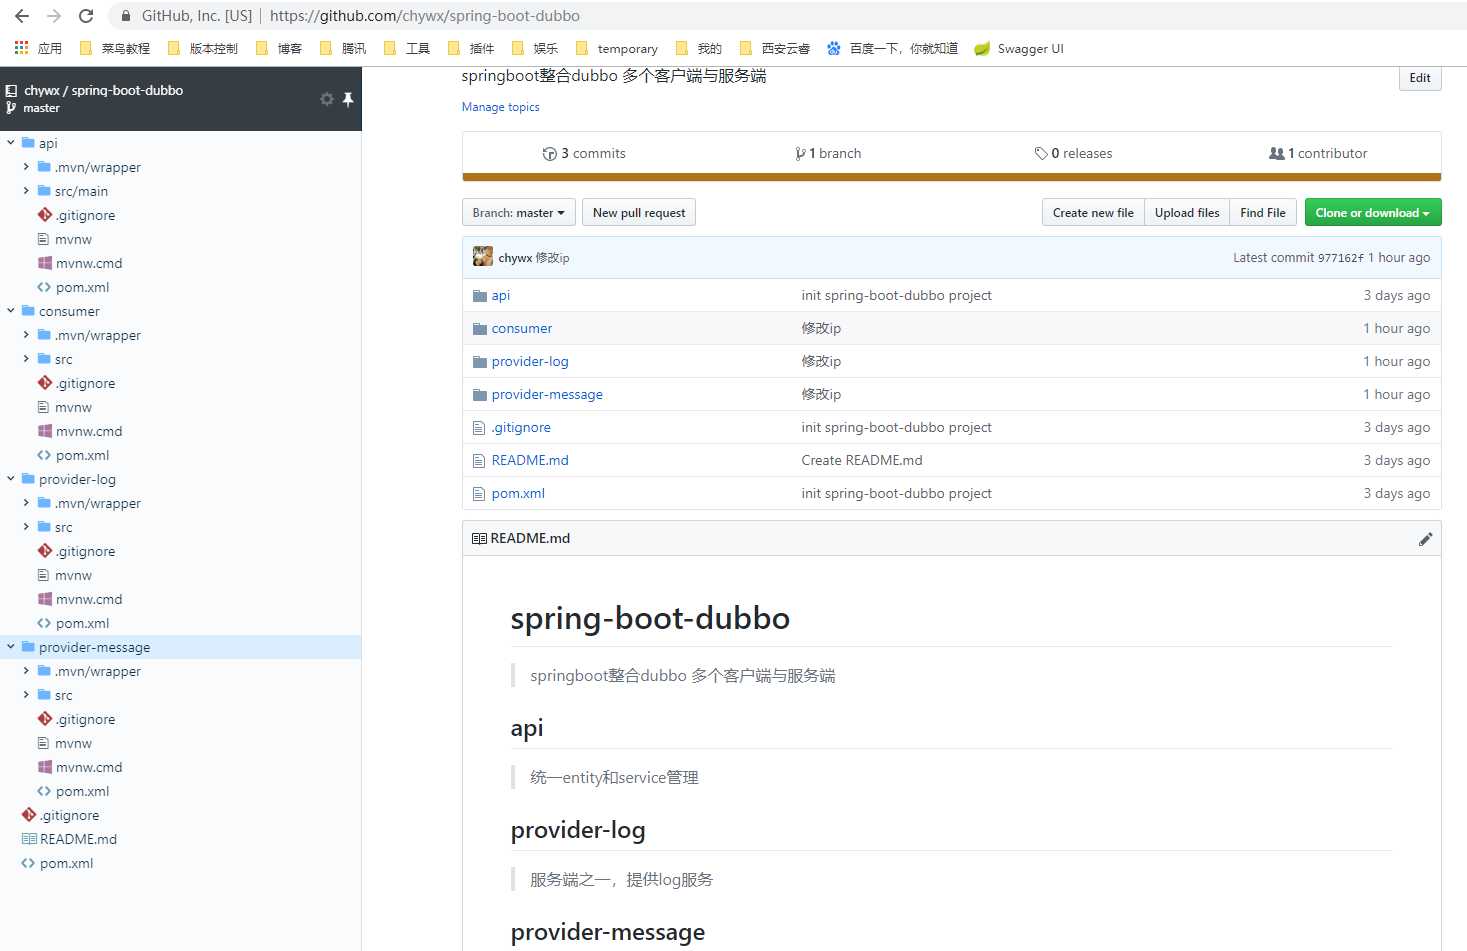Screen dimensions: 1467x951
Task: Open Octotree settings gear
Action: point(326,99)
